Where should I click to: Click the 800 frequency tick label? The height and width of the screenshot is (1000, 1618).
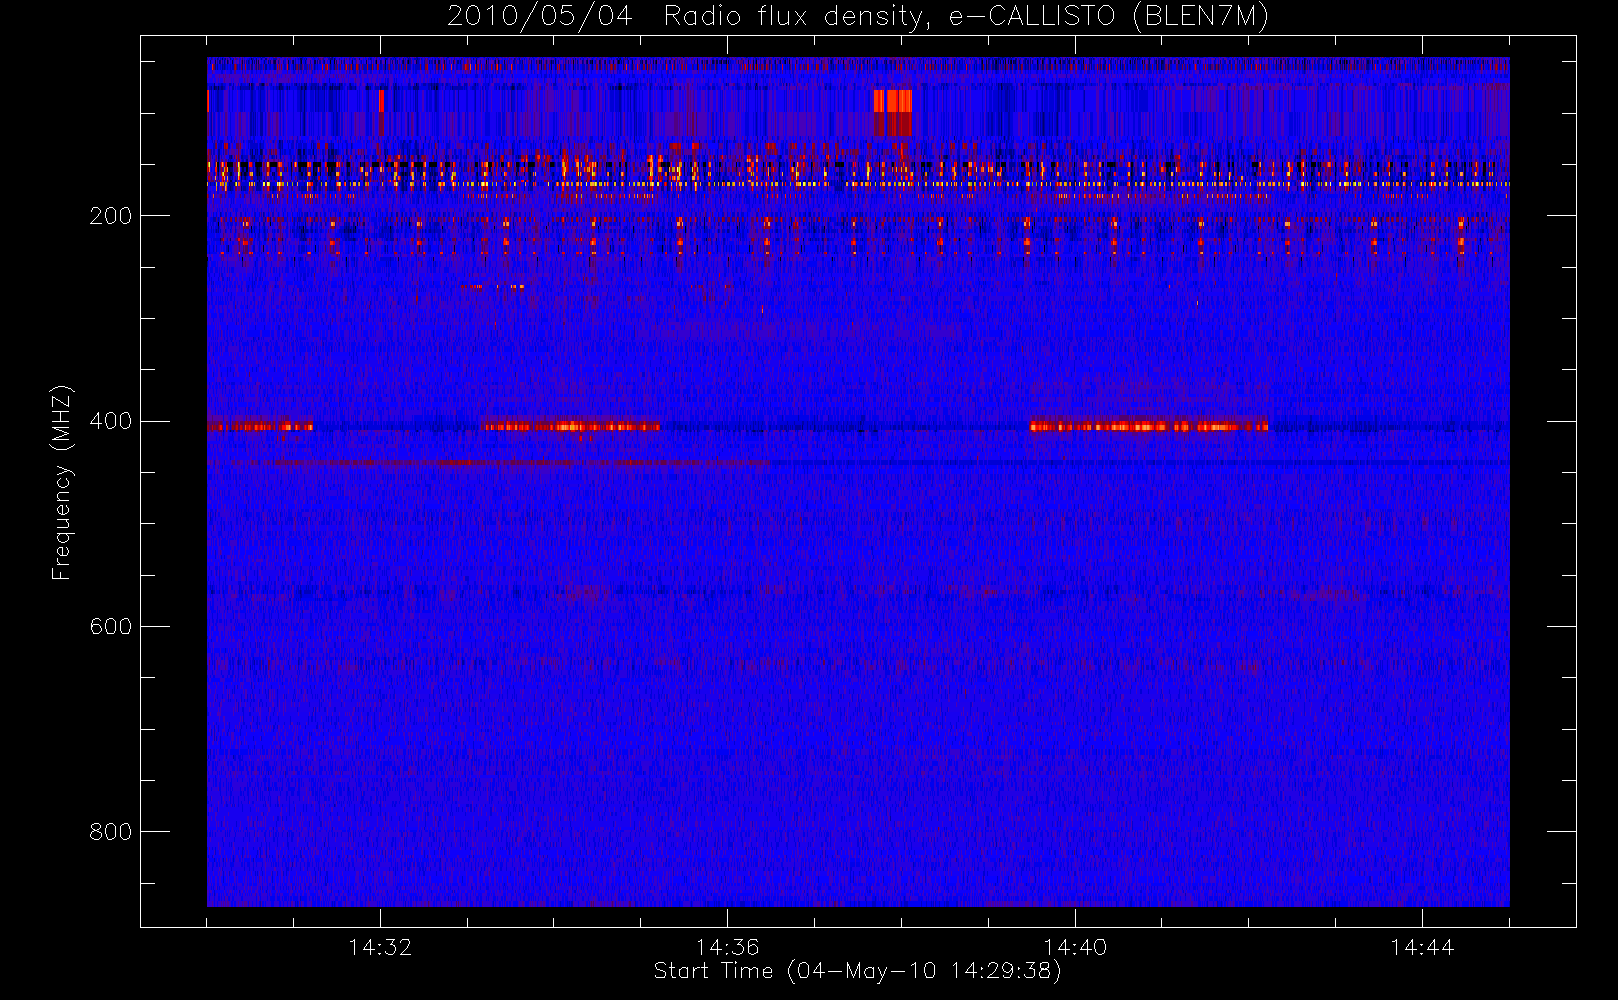[x=110, y=832]
